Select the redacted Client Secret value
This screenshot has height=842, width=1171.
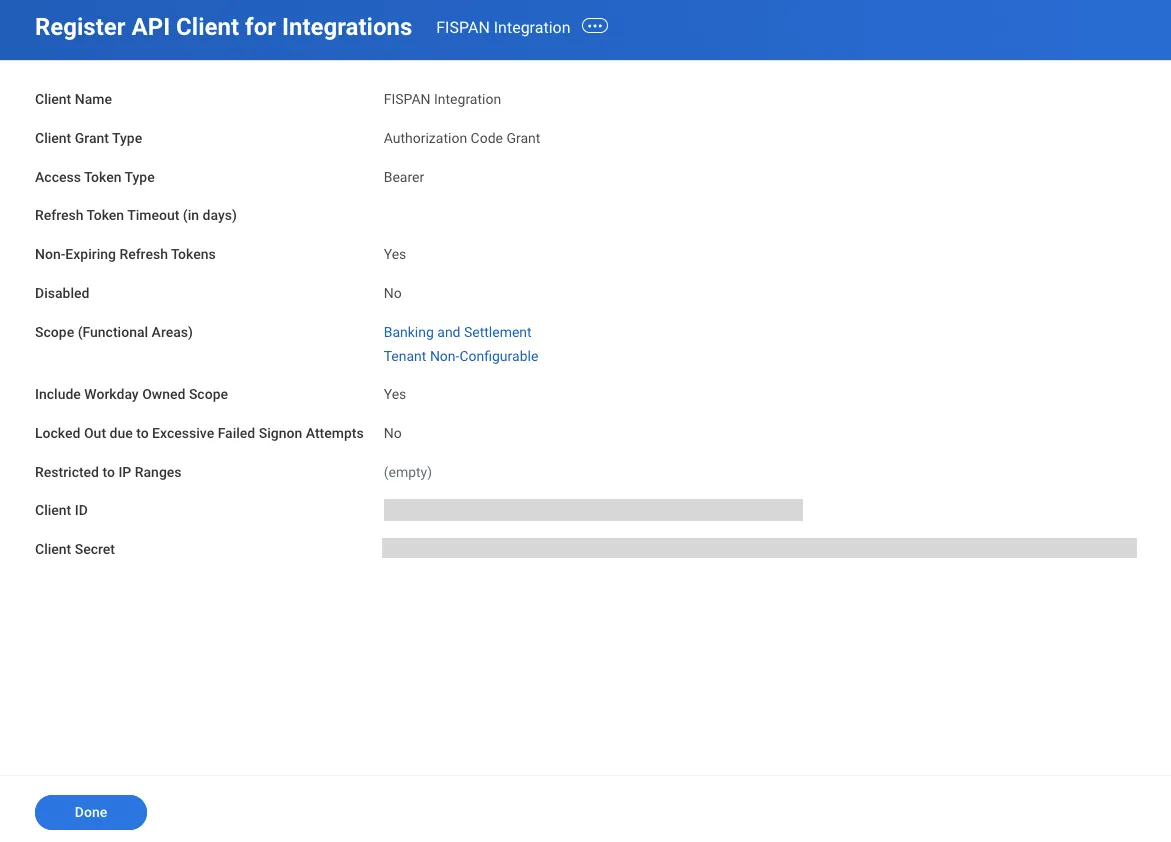[760, 548]
